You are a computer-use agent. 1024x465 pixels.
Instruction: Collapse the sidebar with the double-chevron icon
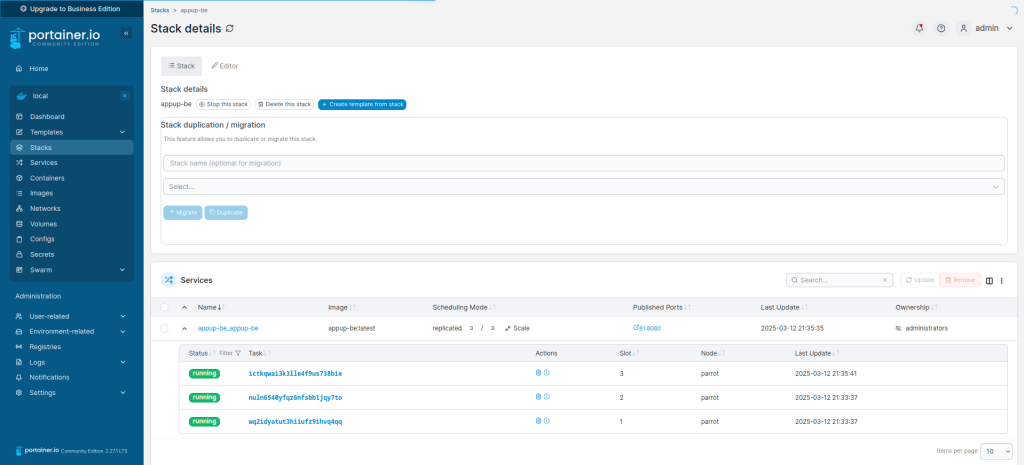(x=126, y=33)
